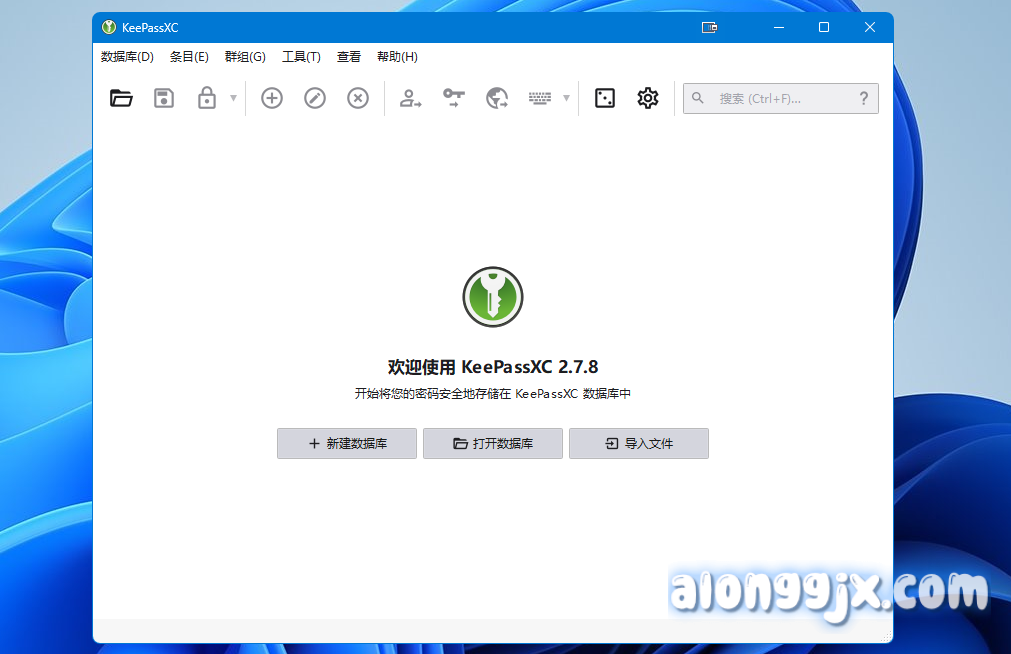The image size is (1011, 654).
Task: Click the search help question mark
Action: pos(864,98)
